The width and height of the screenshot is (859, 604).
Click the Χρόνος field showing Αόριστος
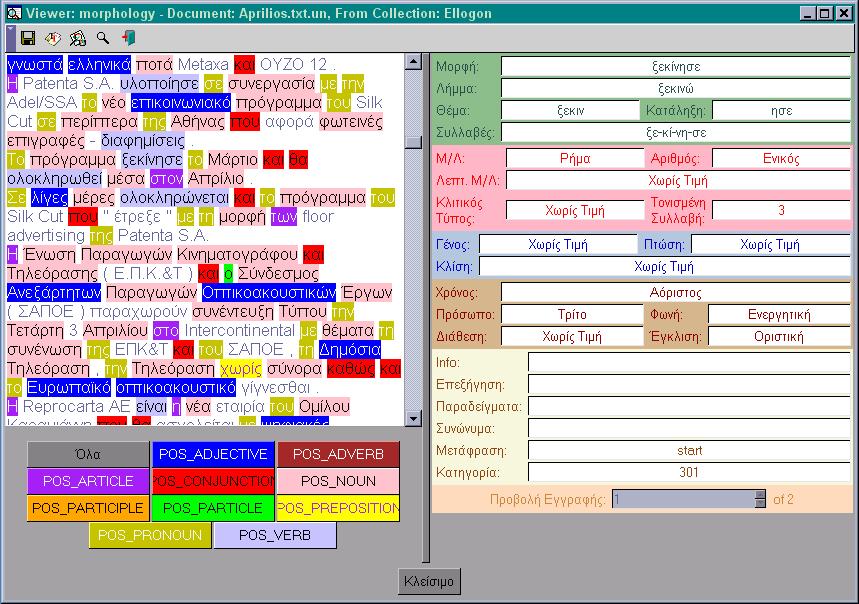pos(675,292)
